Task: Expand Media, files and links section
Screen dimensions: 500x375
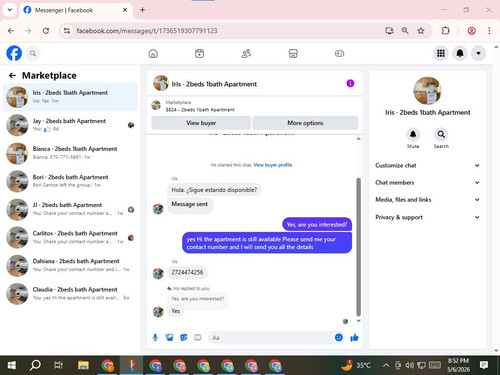Action: [x=428, y=200]
